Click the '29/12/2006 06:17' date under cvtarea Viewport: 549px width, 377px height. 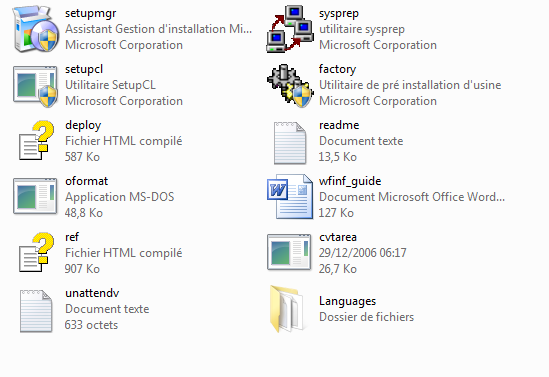(x=362, y=253)
